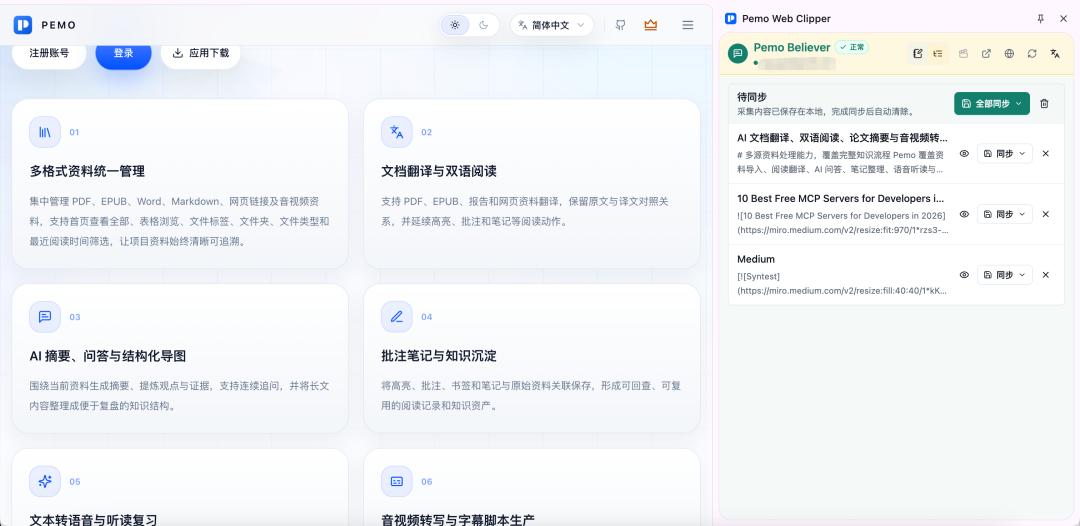The height and width of the screenshot is (526, 1080).
Task: Click the 应用下载 button
Action: point(200,53)
